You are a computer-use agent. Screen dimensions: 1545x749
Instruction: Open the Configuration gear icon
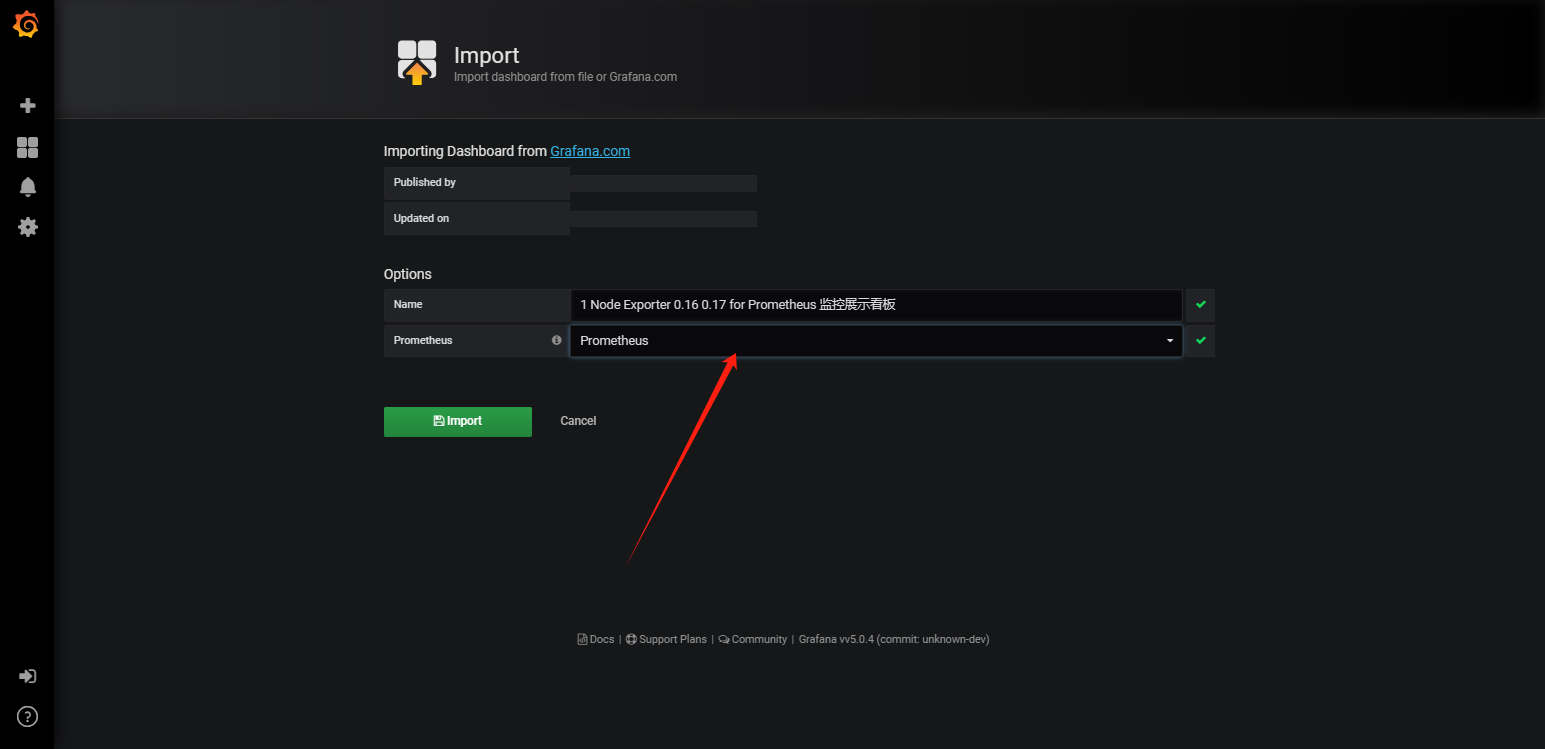pos(28,227)
